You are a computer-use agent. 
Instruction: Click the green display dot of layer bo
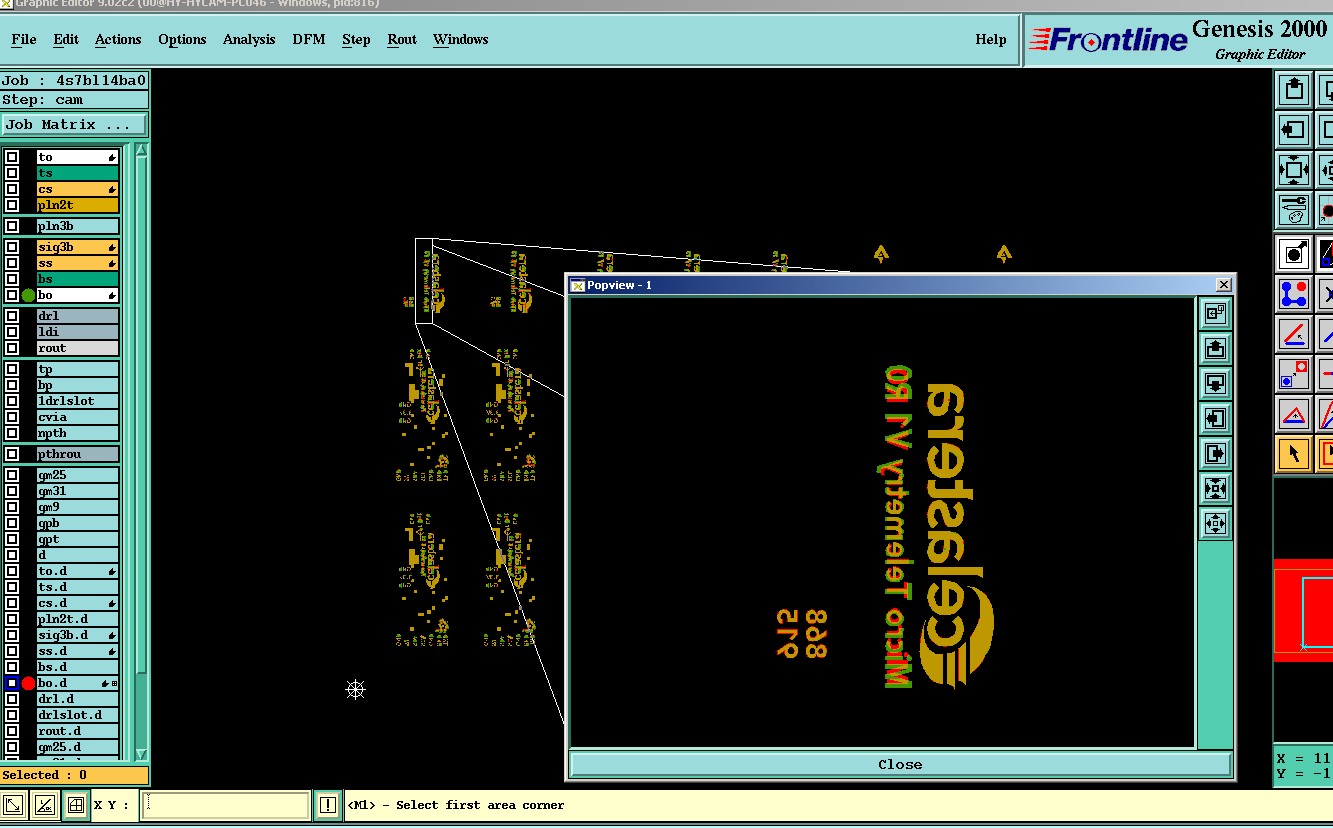point(28,295)
